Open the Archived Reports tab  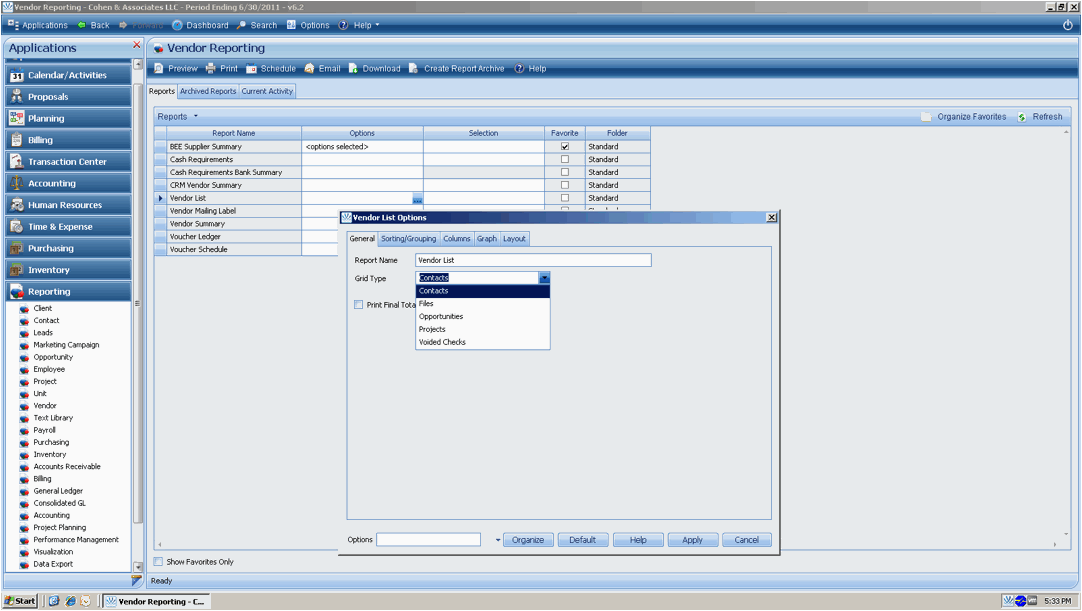tap(208, 91)
